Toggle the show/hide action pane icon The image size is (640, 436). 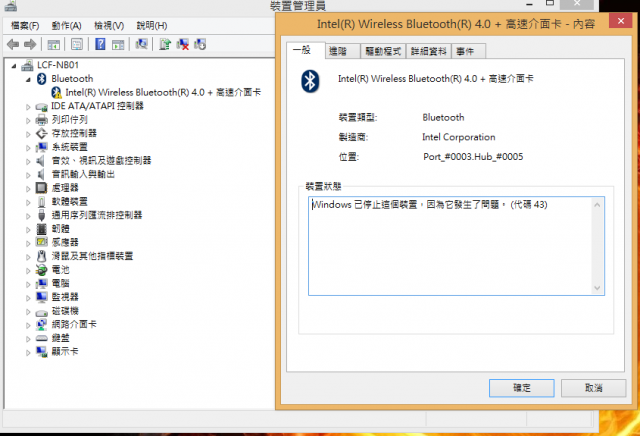(118, 44)
